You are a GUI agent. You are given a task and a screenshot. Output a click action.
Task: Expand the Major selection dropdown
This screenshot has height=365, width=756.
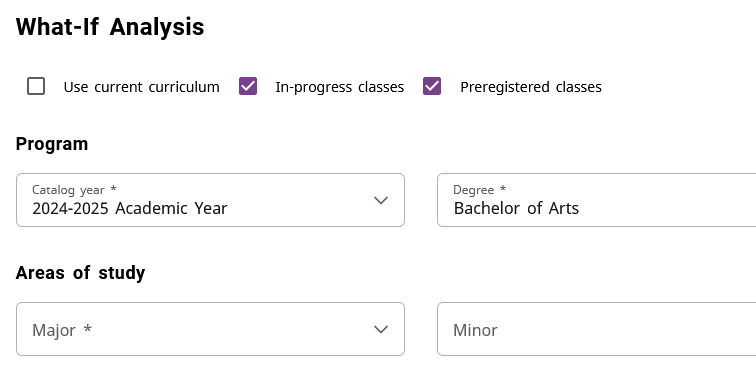tap(210, 329)
